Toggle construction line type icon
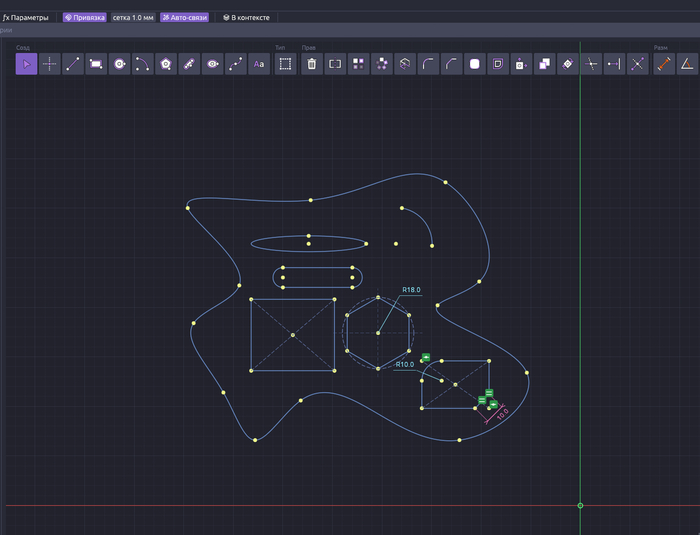Screen dimensions: 700x535 click(285, 64)
